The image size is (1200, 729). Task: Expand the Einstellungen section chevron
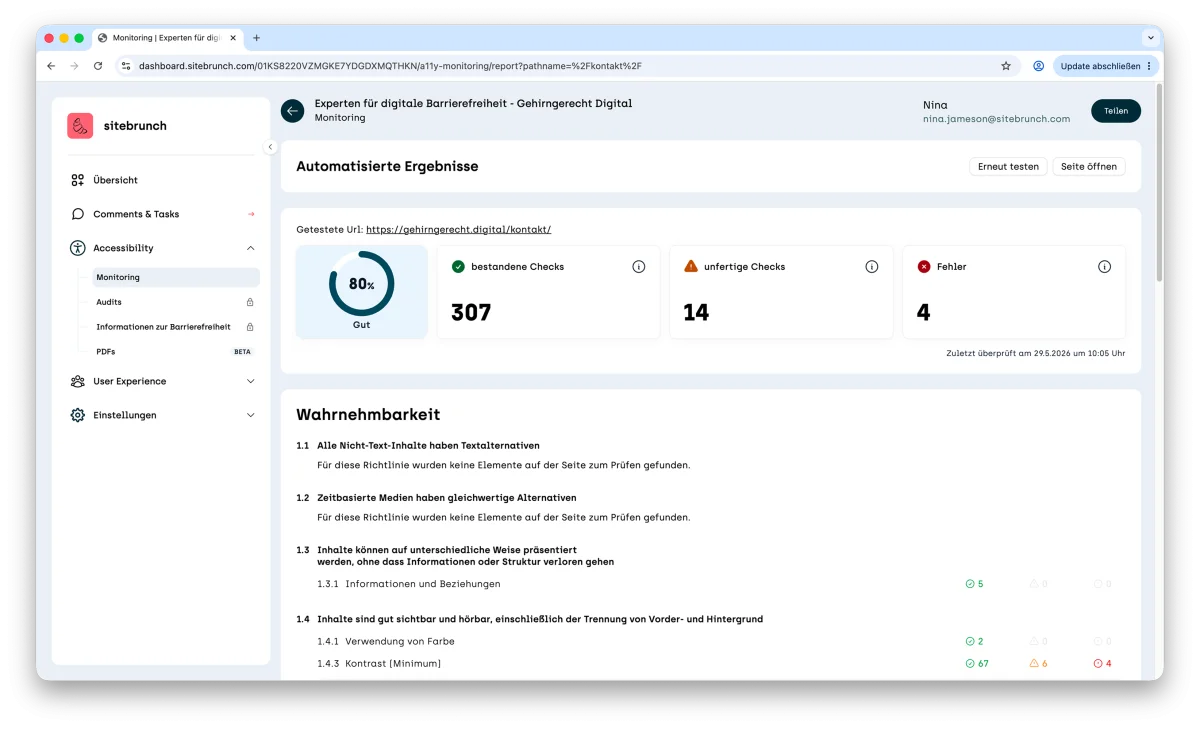(250, 415)
